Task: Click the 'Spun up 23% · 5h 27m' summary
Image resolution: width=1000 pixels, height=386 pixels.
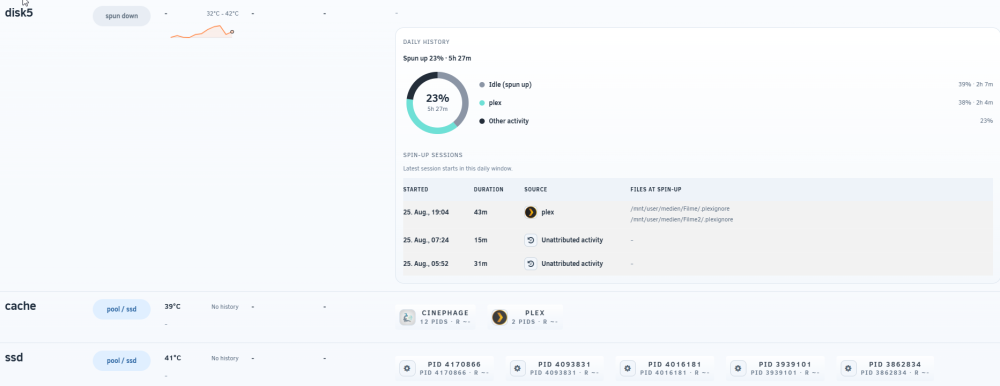Action: click(437, 58)
